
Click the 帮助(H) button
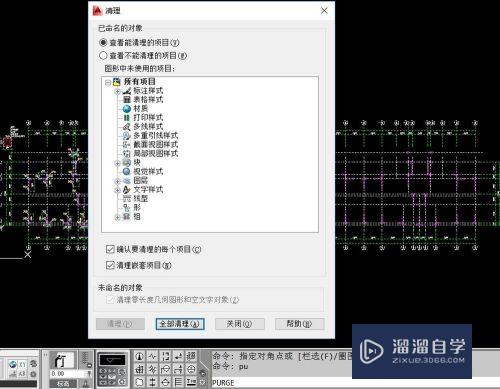click(299, 324)
